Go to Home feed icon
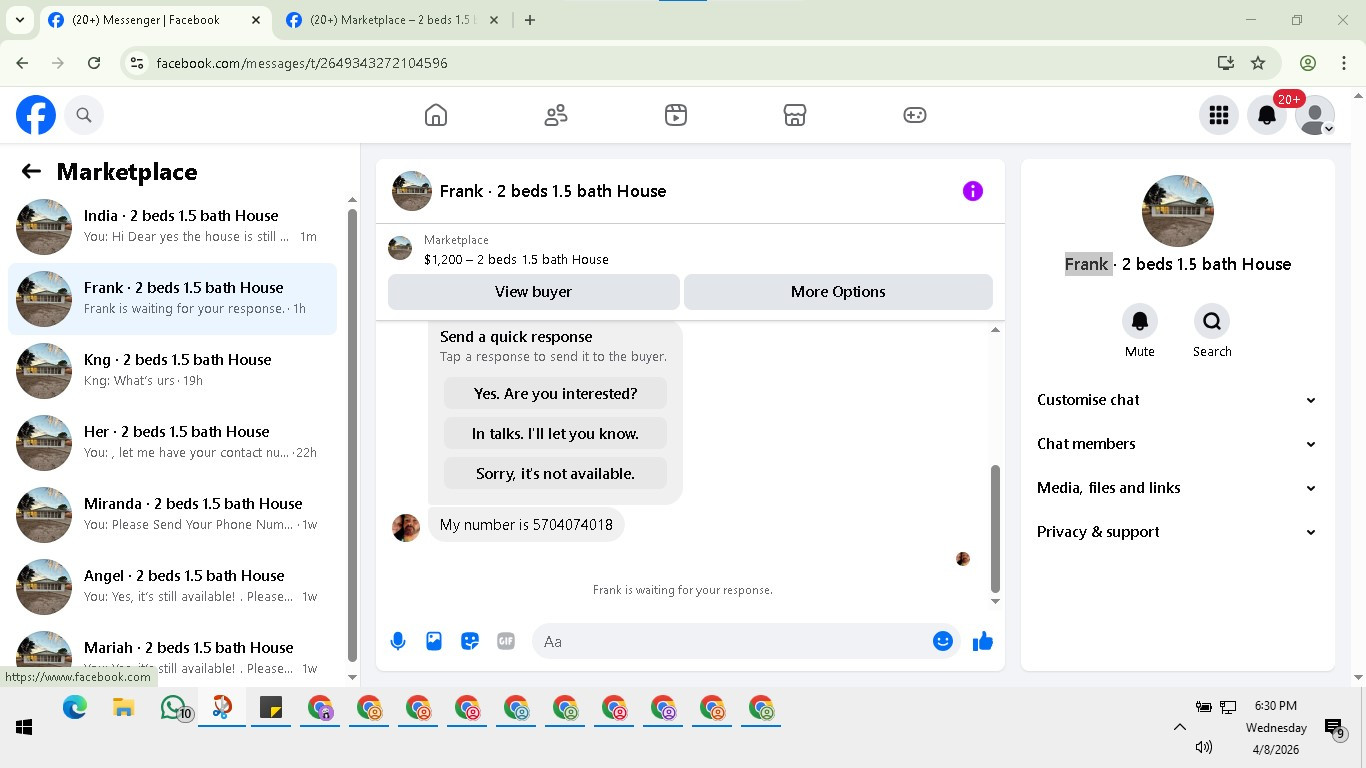Image resolution: width=1366 pixels, height=768 pixels. click(436, 115)
